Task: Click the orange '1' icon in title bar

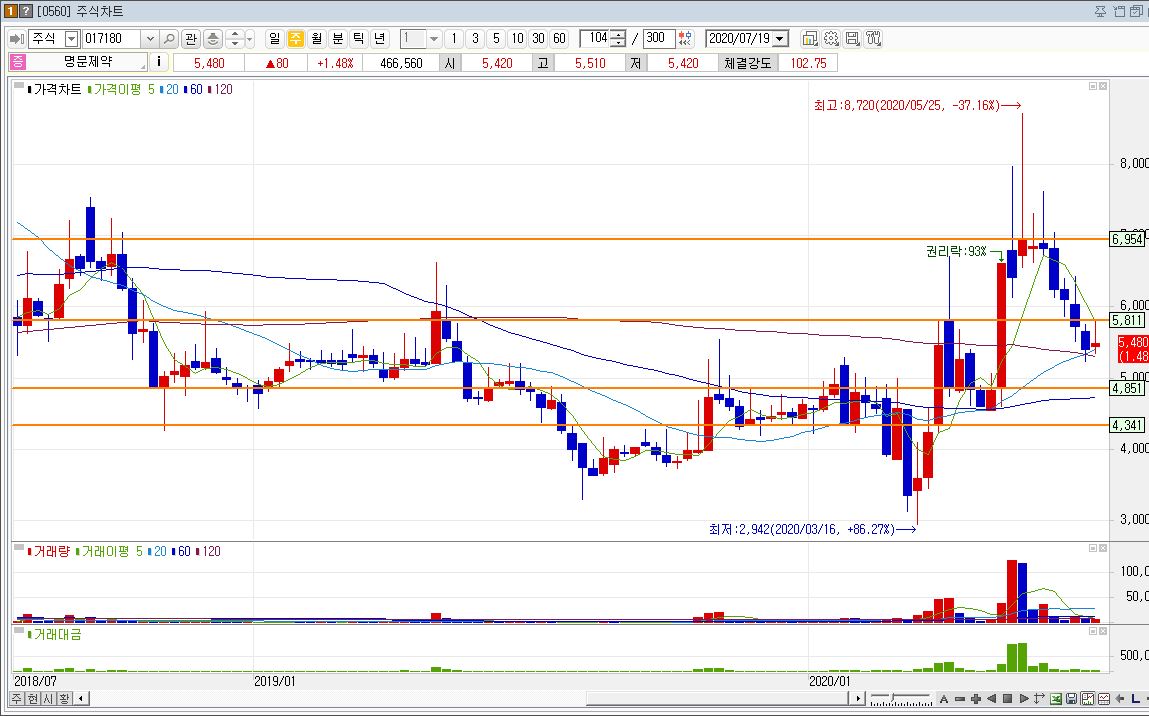Action: pyautogui.click(x=10, y=11)
